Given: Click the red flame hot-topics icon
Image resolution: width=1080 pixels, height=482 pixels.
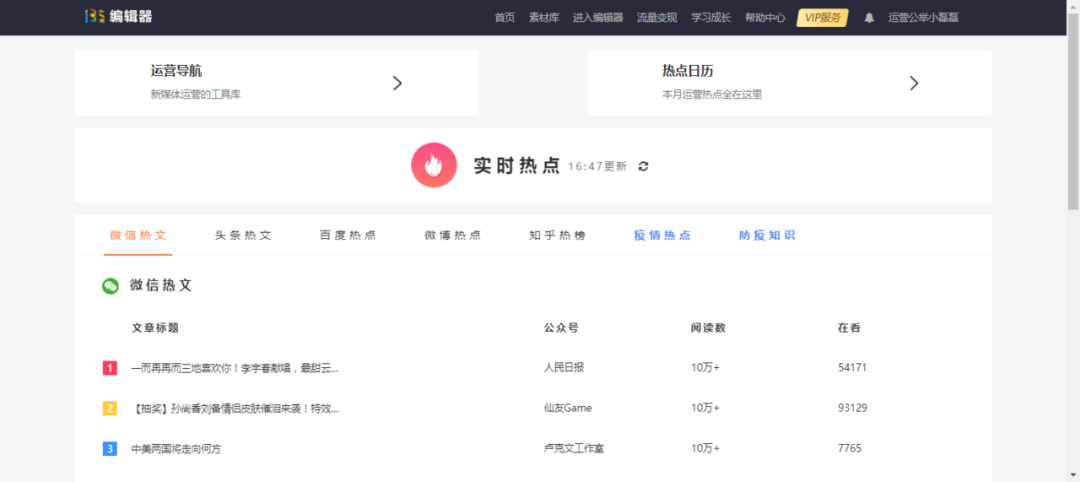Looking at the screenshot, I should click(434, 166).
